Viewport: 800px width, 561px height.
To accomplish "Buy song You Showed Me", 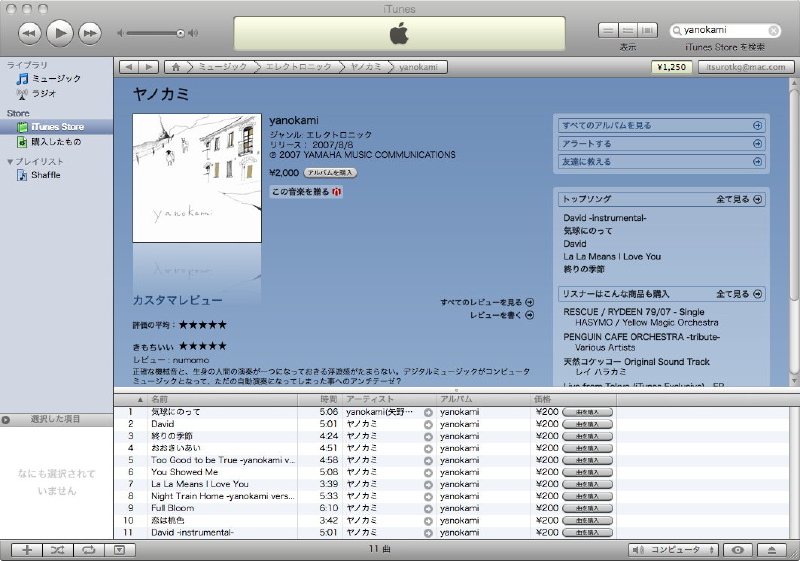I will pos(587,472).
